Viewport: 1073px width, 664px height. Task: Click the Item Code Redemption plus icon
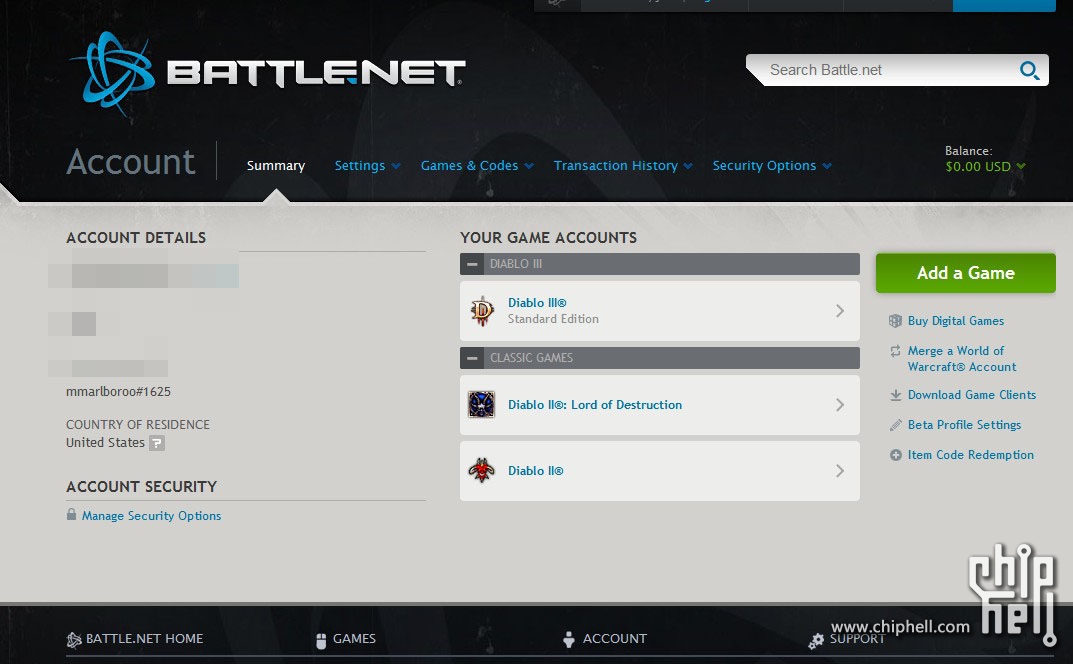(x=895, y=455)
